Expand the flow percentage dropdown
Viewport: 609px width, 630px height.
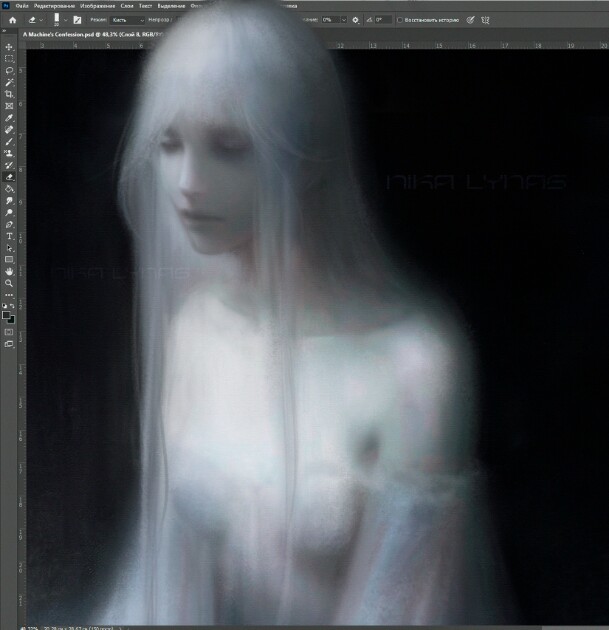pos(344,20)
